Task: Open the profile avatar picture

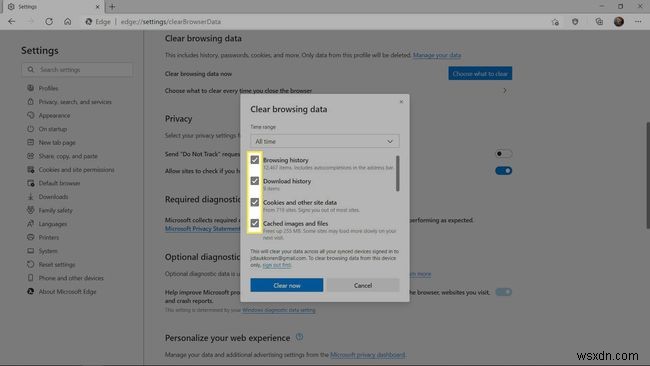Action: tap(619, 22)
